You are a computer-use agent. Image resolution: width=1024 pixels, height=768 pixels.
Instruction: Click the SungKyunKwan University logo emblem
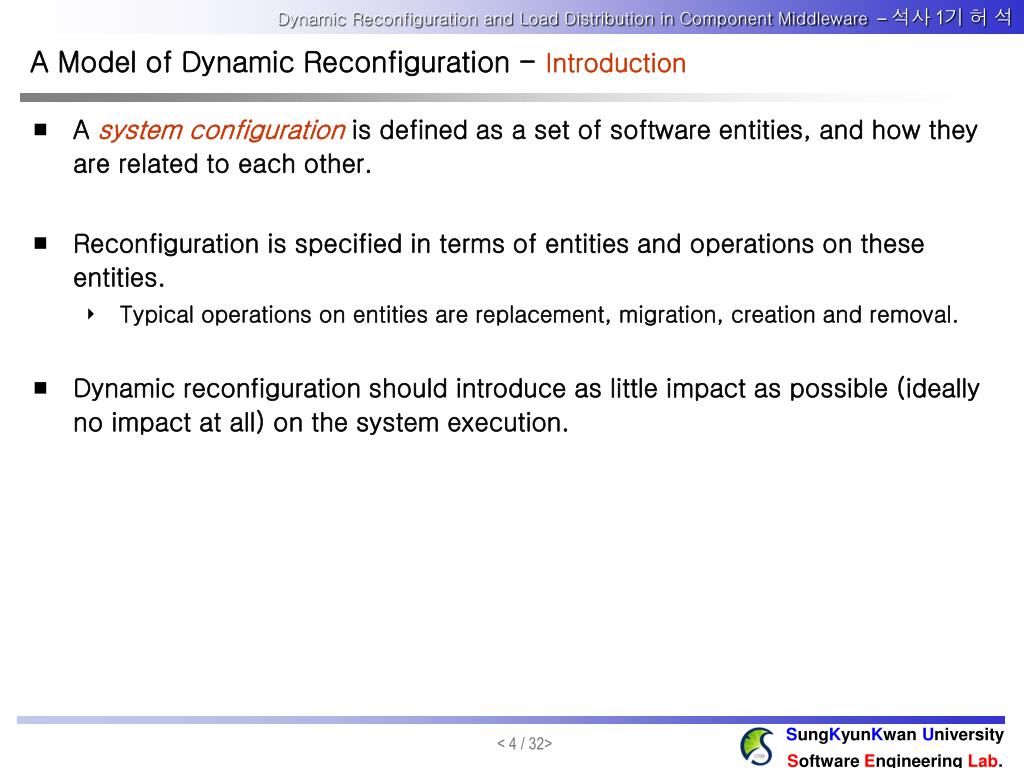click(757, 746)
